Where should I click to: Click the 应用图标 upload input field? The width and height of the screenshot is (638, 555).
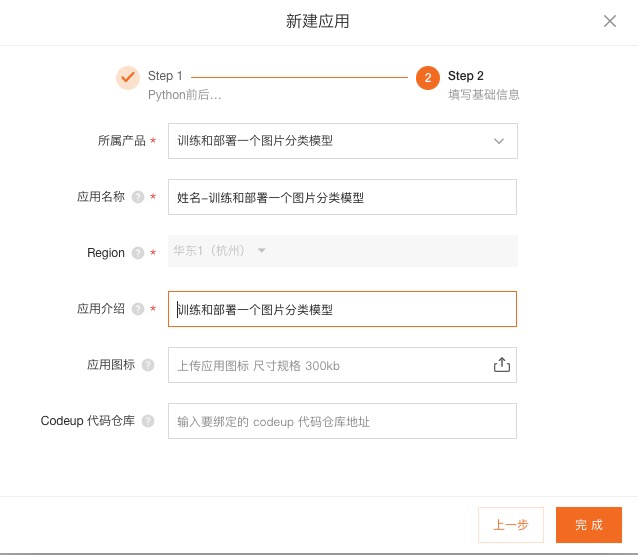pyautogui.click(x=342, y=365)
